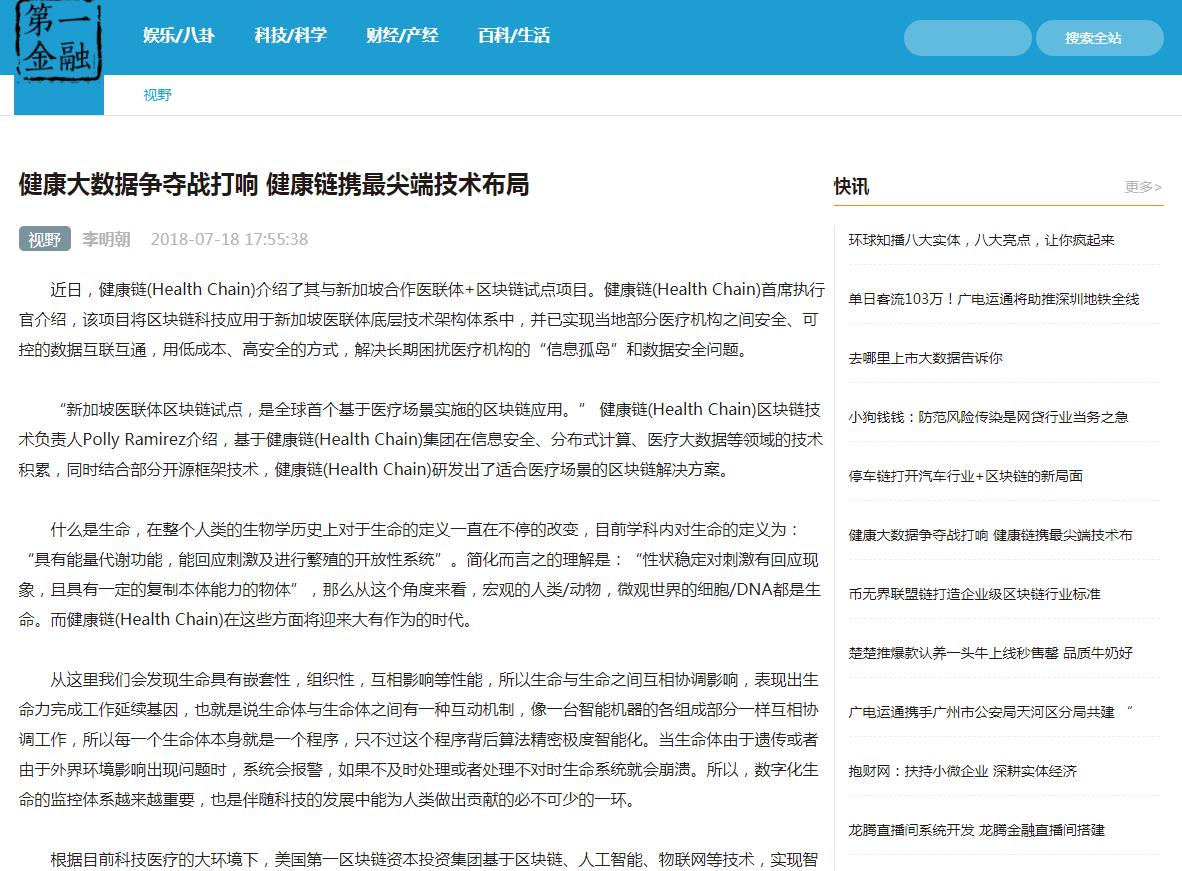This screenshot has width=1182, height=871.
Task: Click the 更多> link in 快讯
Action: tap(1143, 186)
